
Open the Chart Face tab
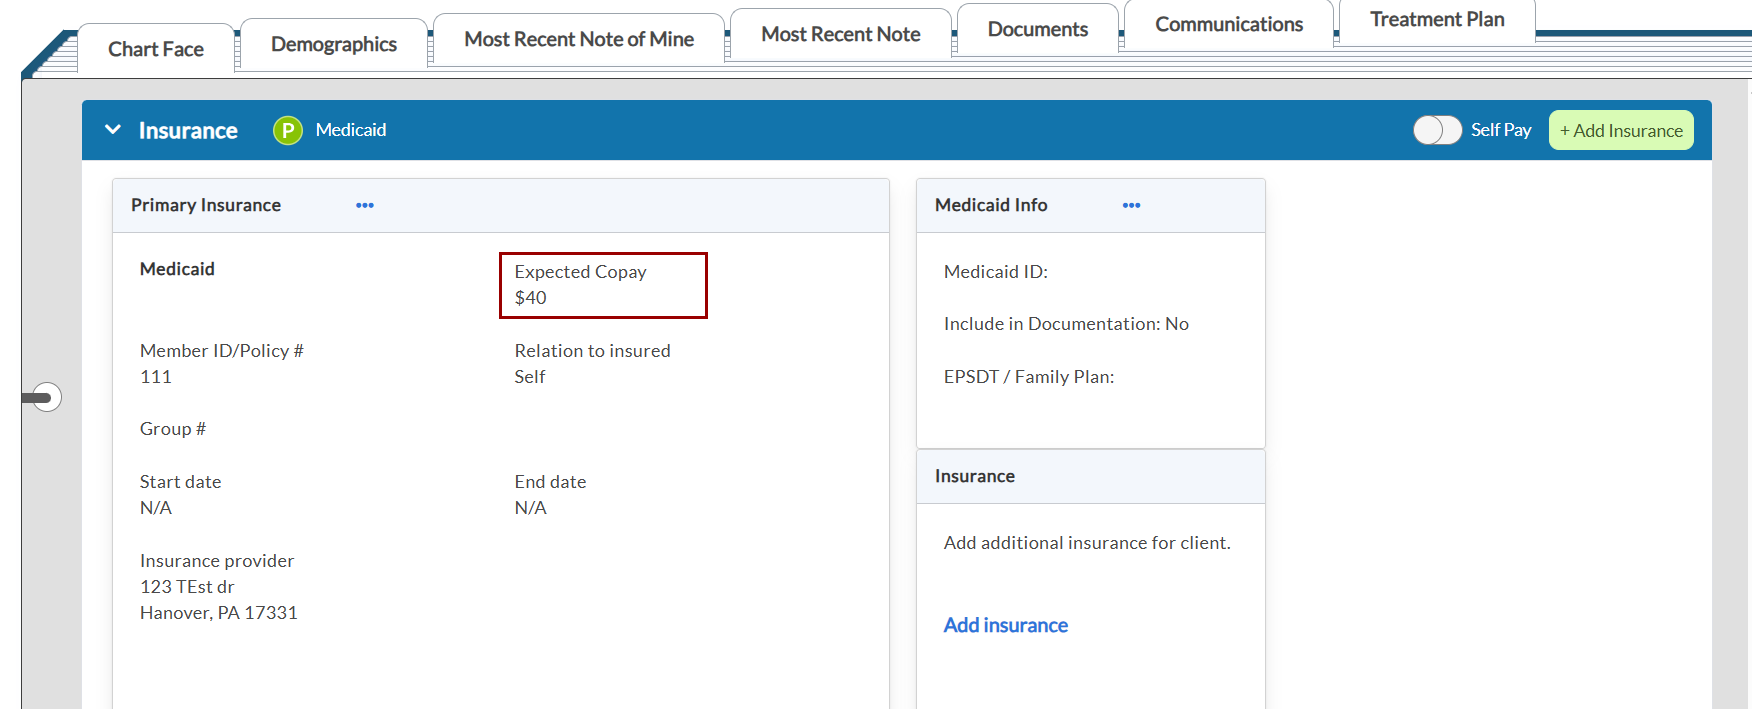156,49
